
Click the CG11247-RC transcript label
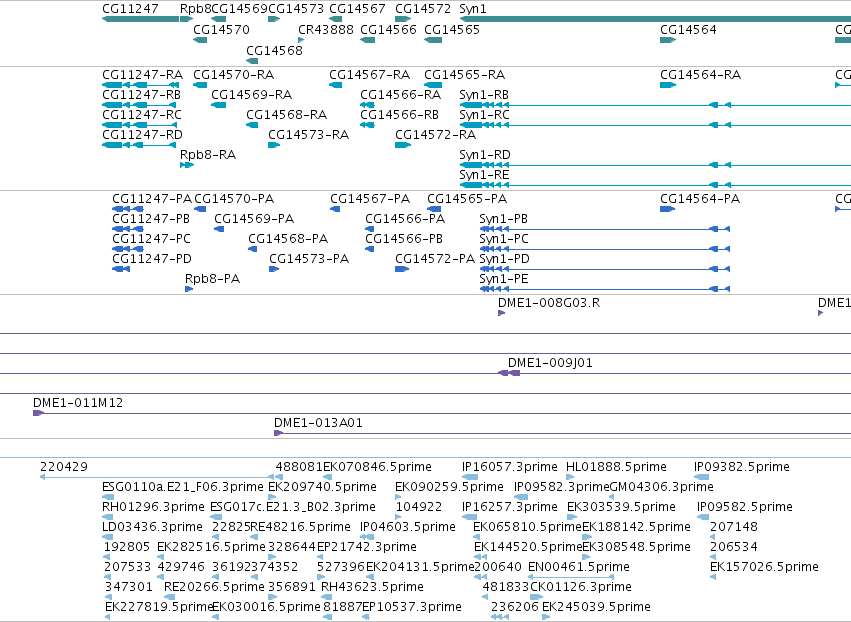[142, 115]
